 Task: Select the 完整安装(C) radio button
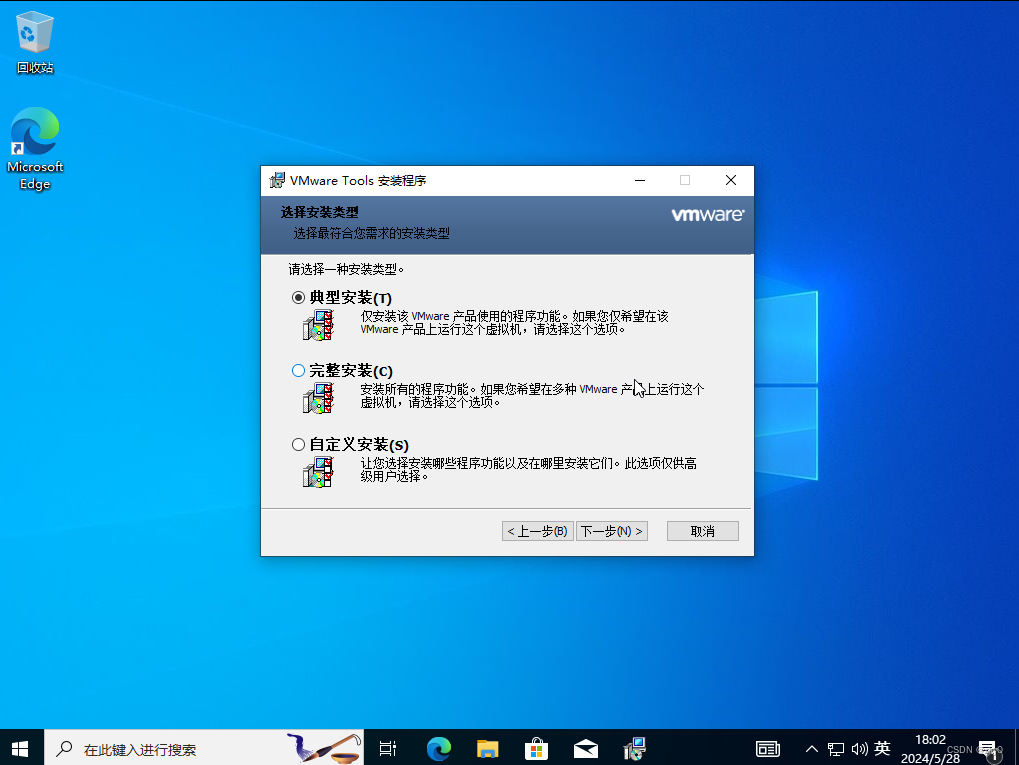coord(298,370)
